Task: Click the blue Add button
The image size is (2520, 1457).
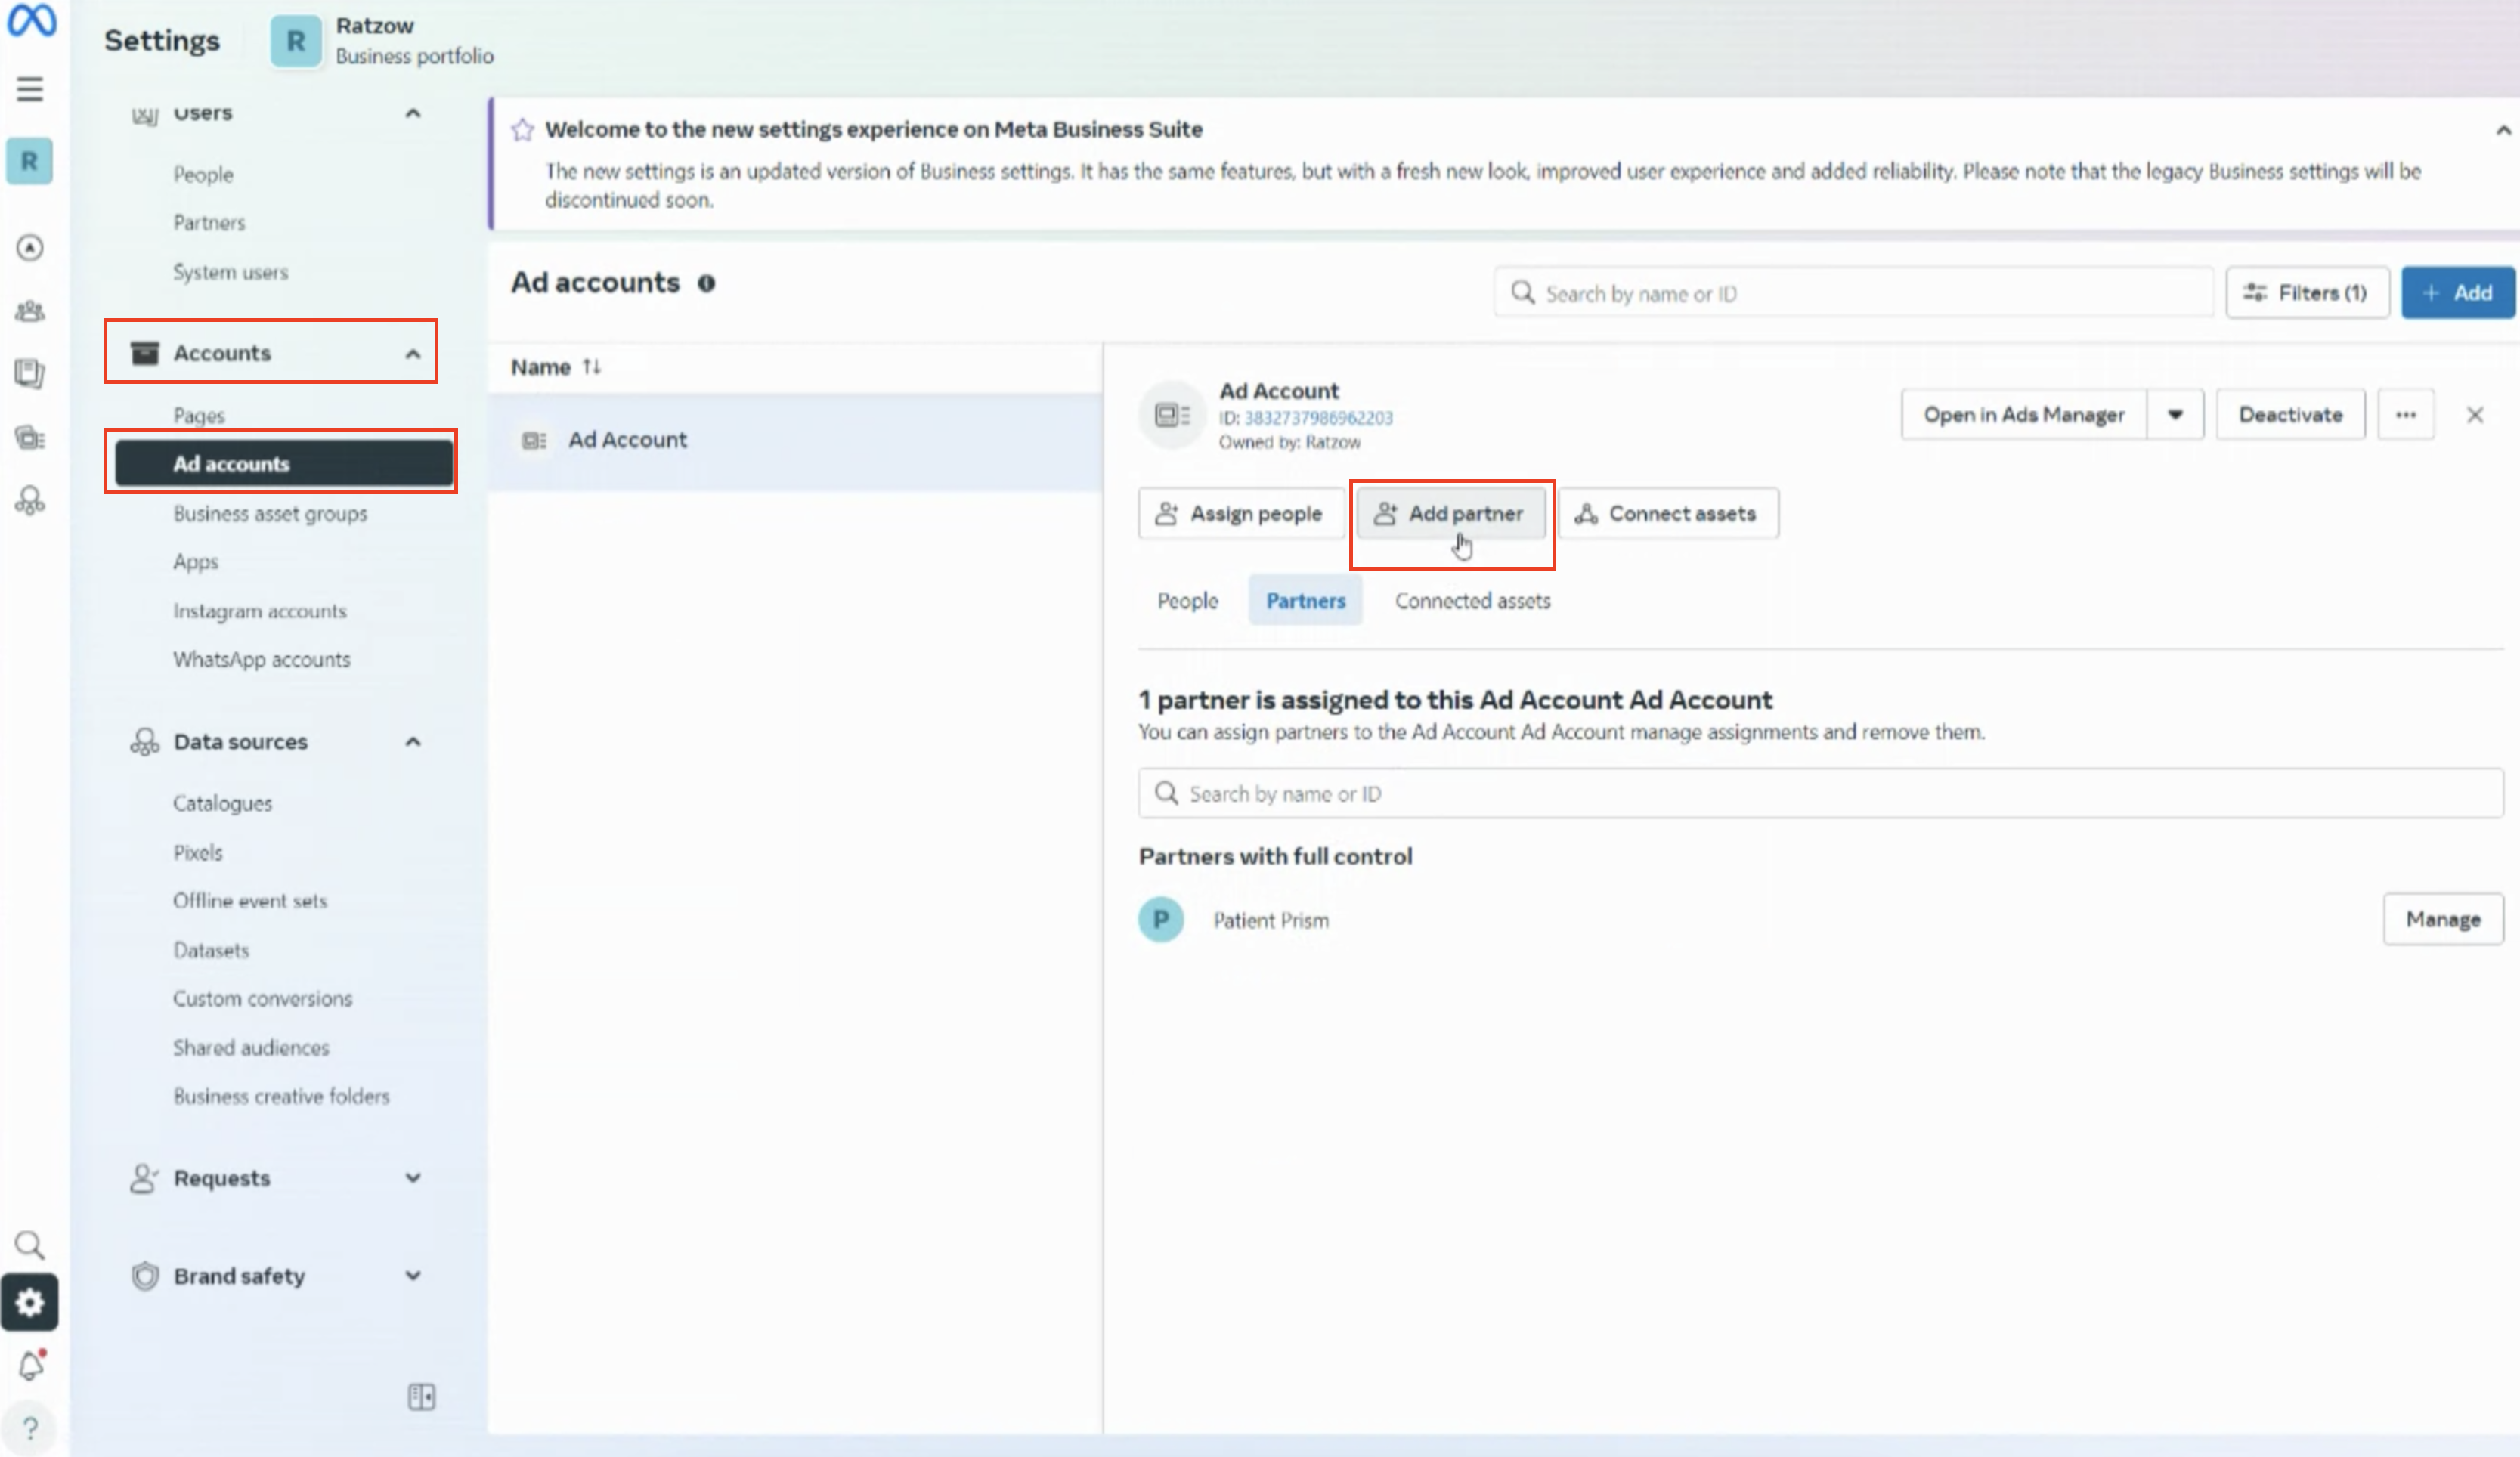Action: point(2458,293)
